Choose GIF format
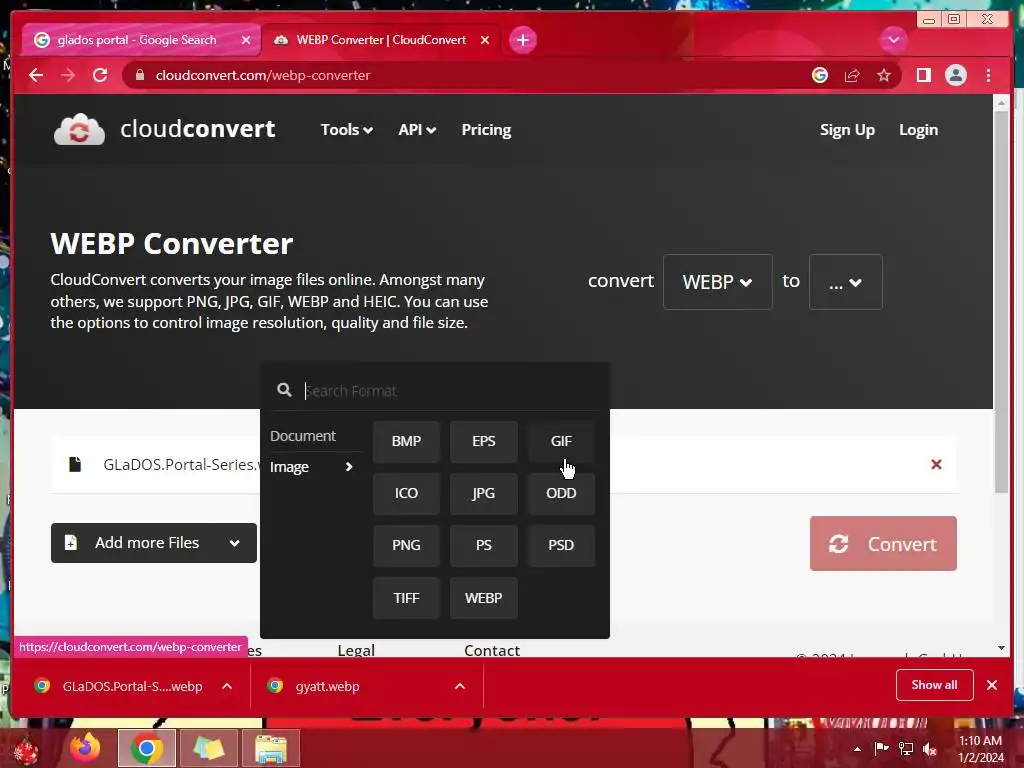The height and width of the screenshot is (768, 1024). [561, 441]
